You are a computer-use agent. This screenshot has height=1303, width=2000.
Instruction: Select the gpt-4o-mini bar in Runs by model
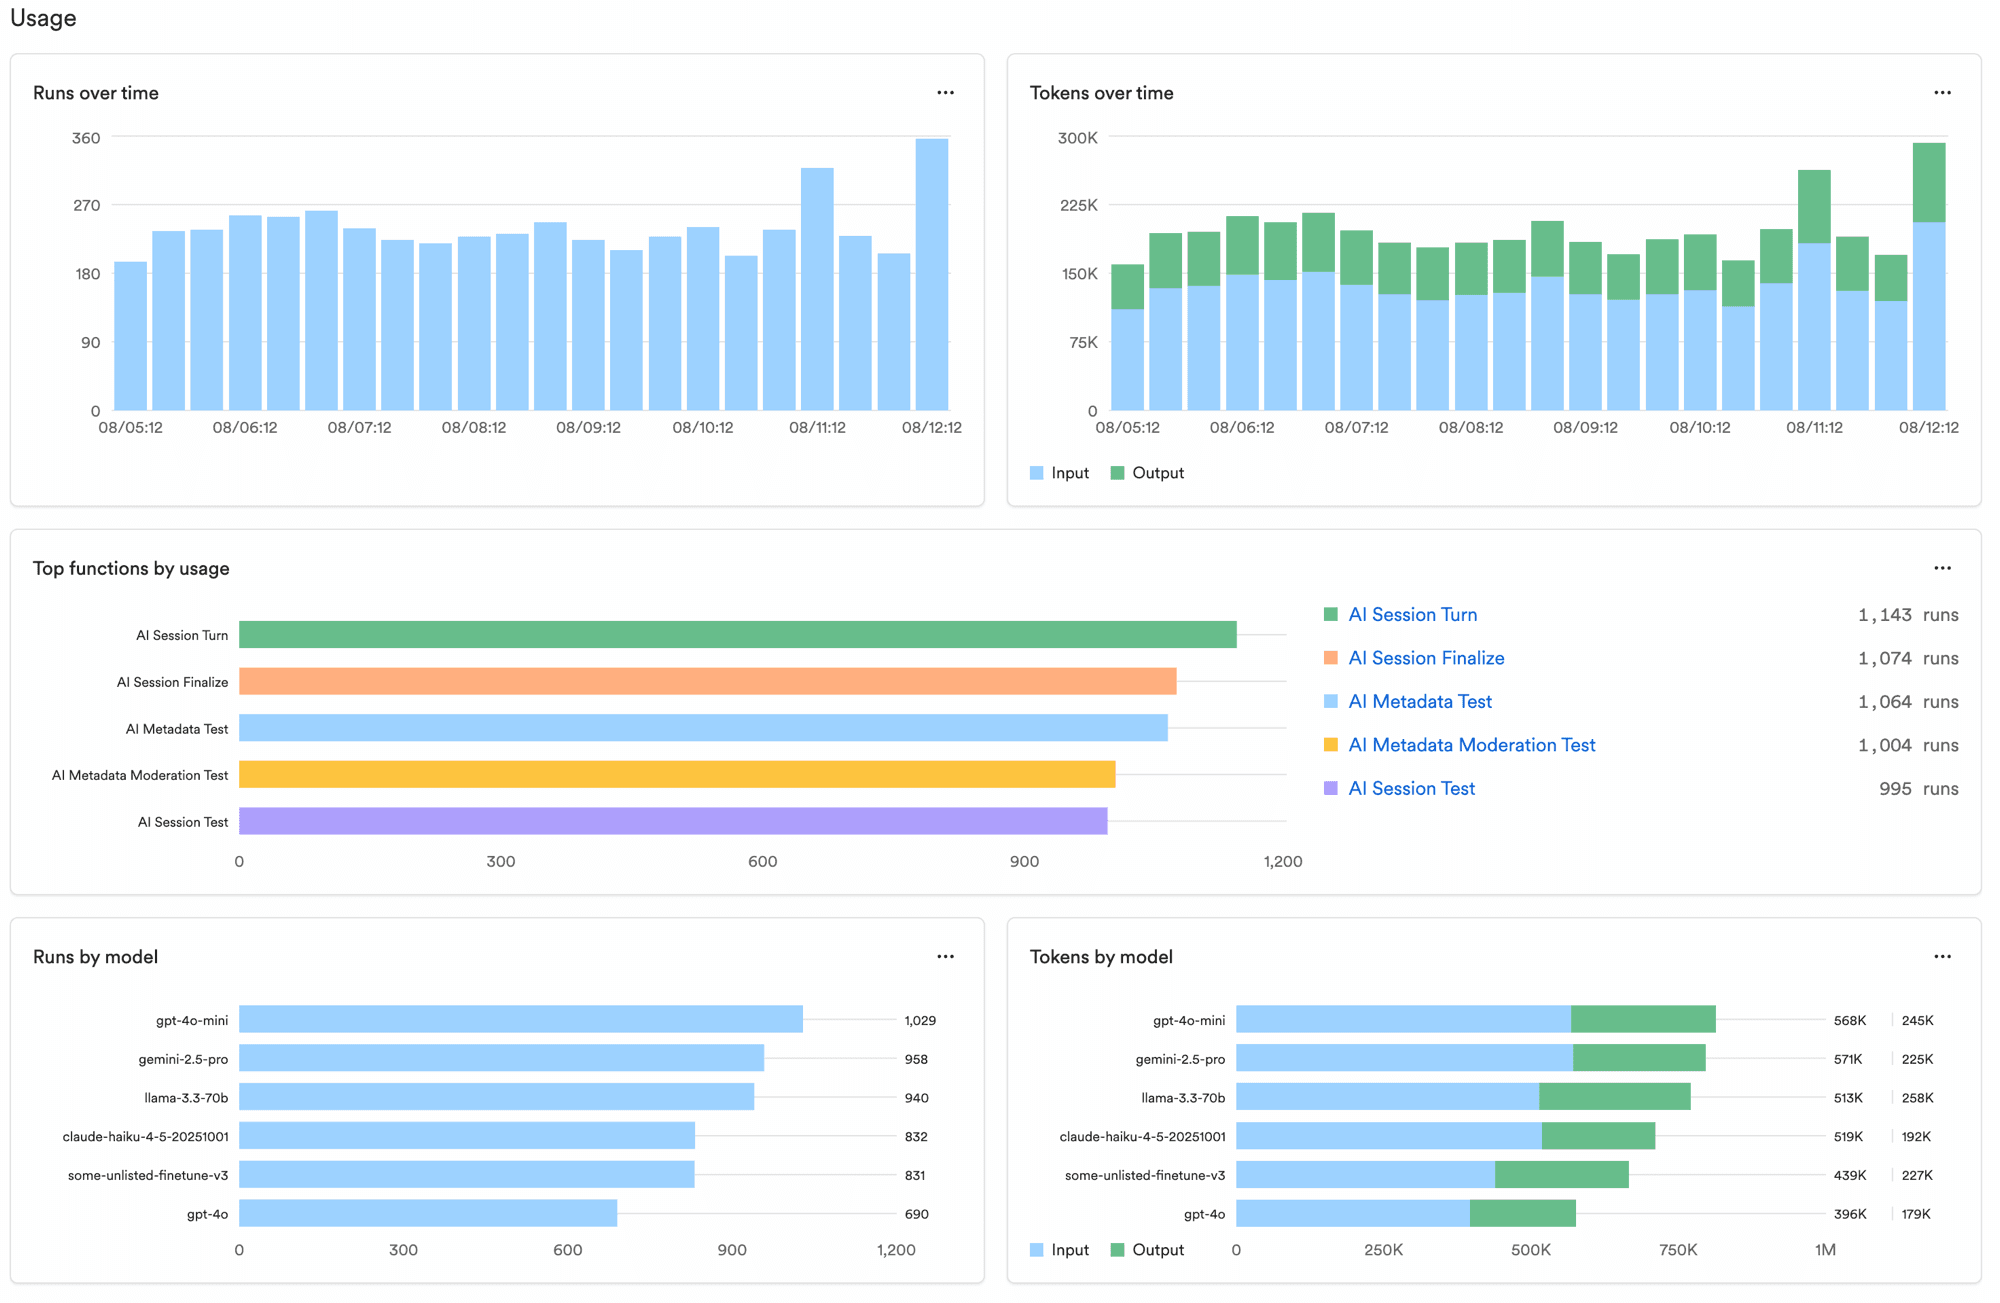point(521,1019)
